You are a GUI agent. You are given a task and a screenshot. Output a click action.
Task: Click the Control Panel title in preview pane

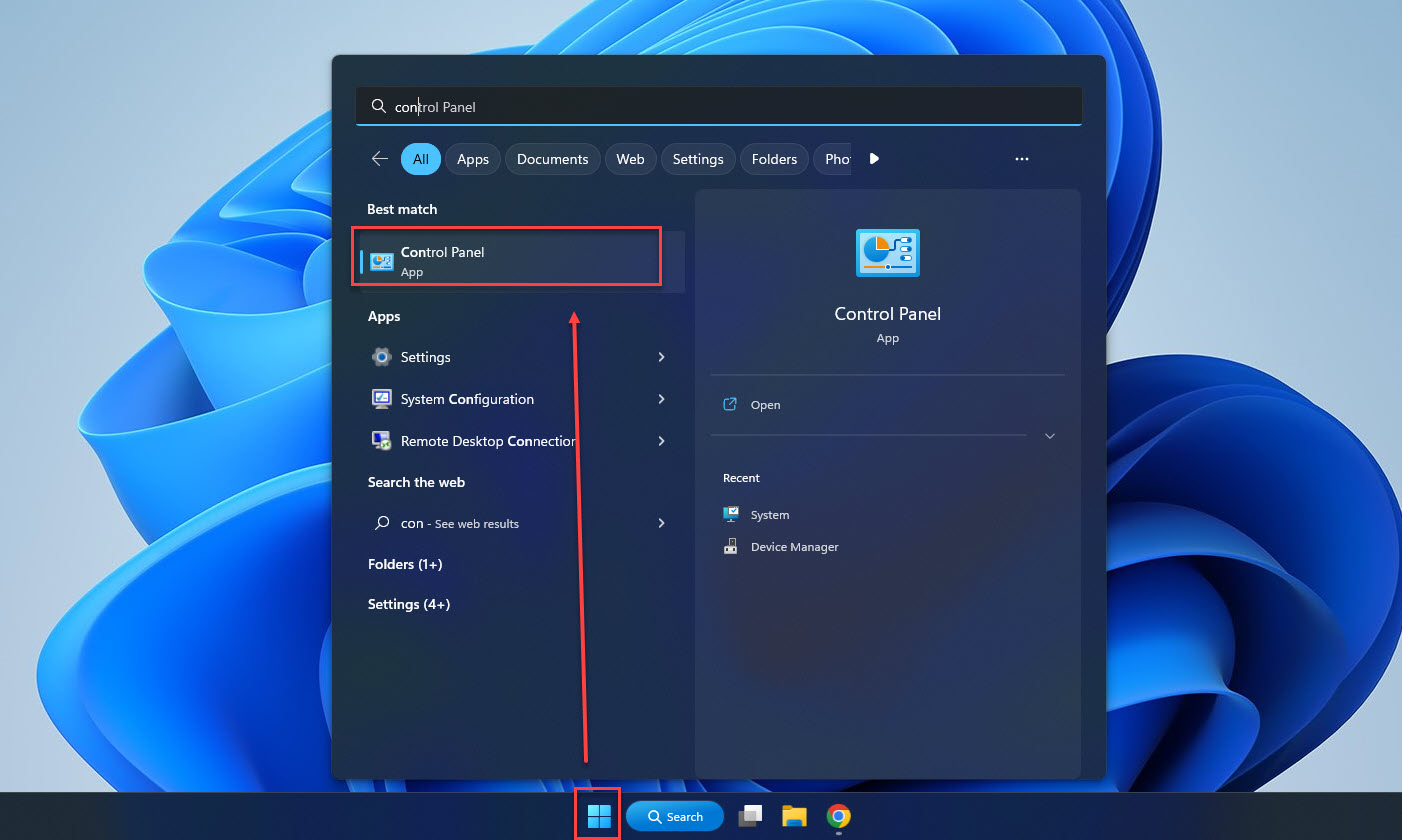[888, 313]
